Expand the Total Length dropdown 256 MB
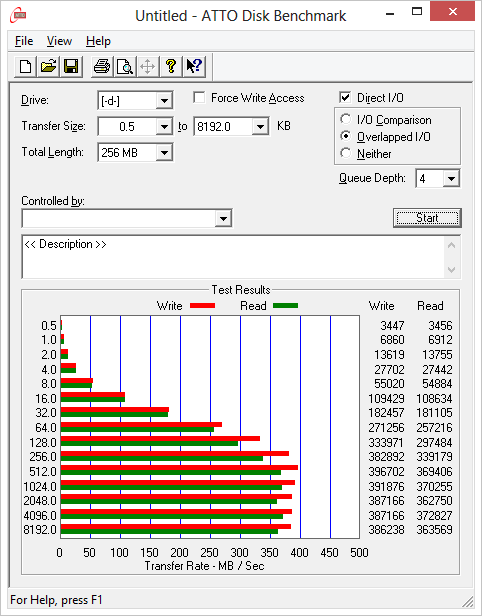Screen dimensions: 482x616 (x=164, y=152)
